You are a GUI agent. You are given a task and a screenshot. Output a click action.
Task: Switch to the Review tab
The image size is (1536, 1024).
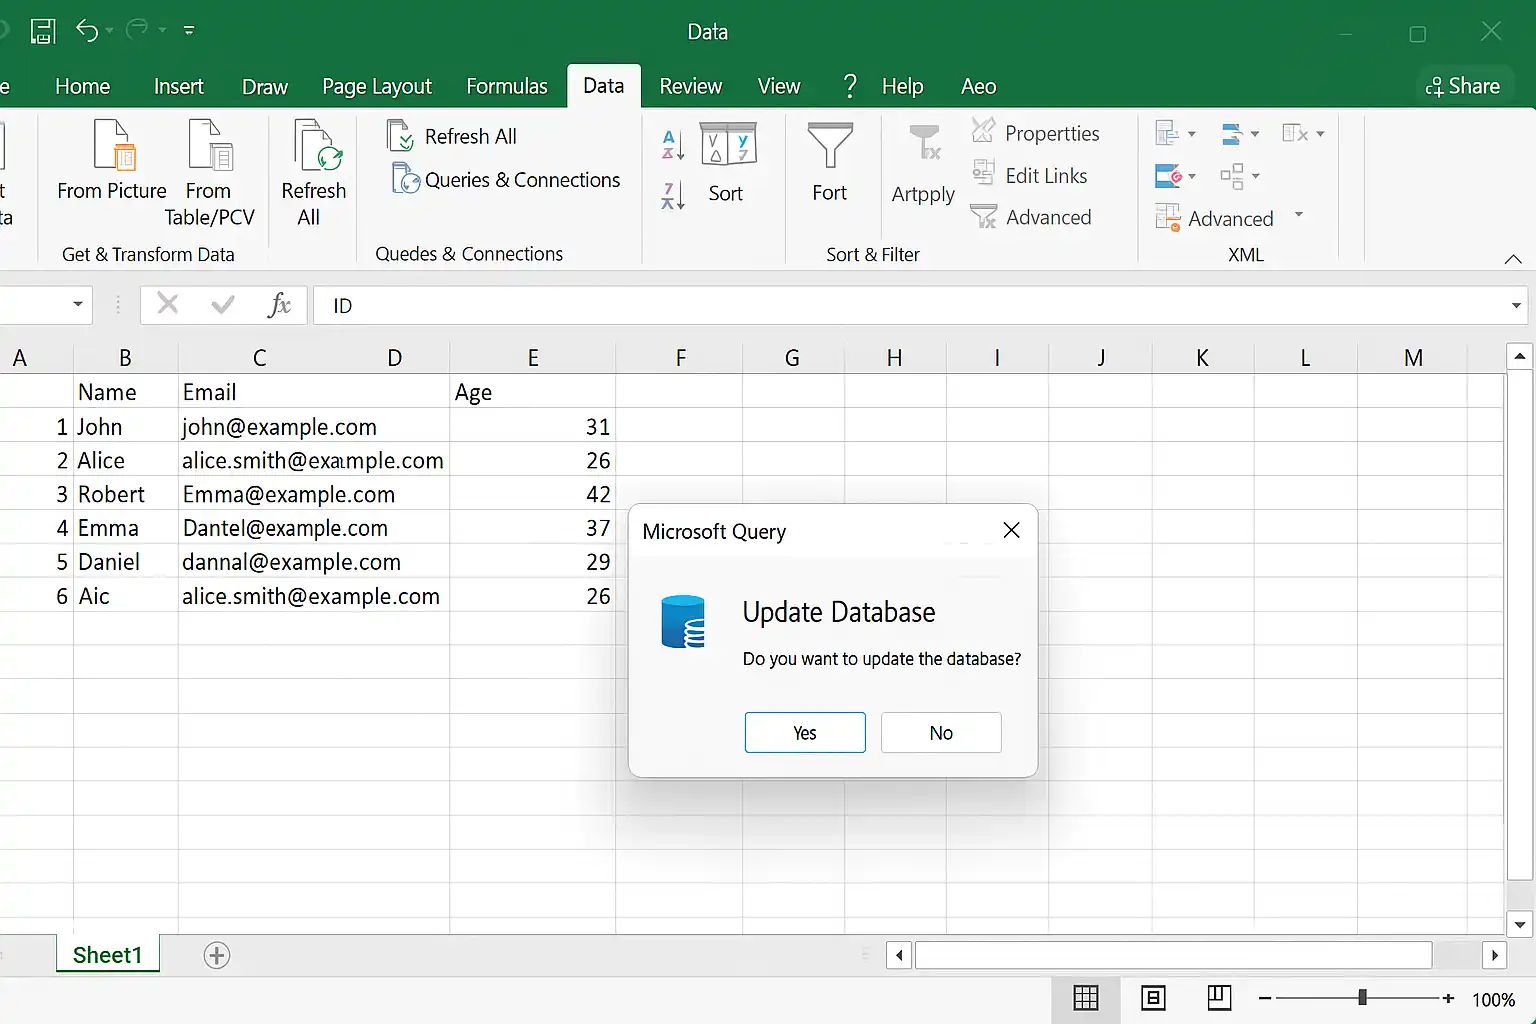(691, 86)
